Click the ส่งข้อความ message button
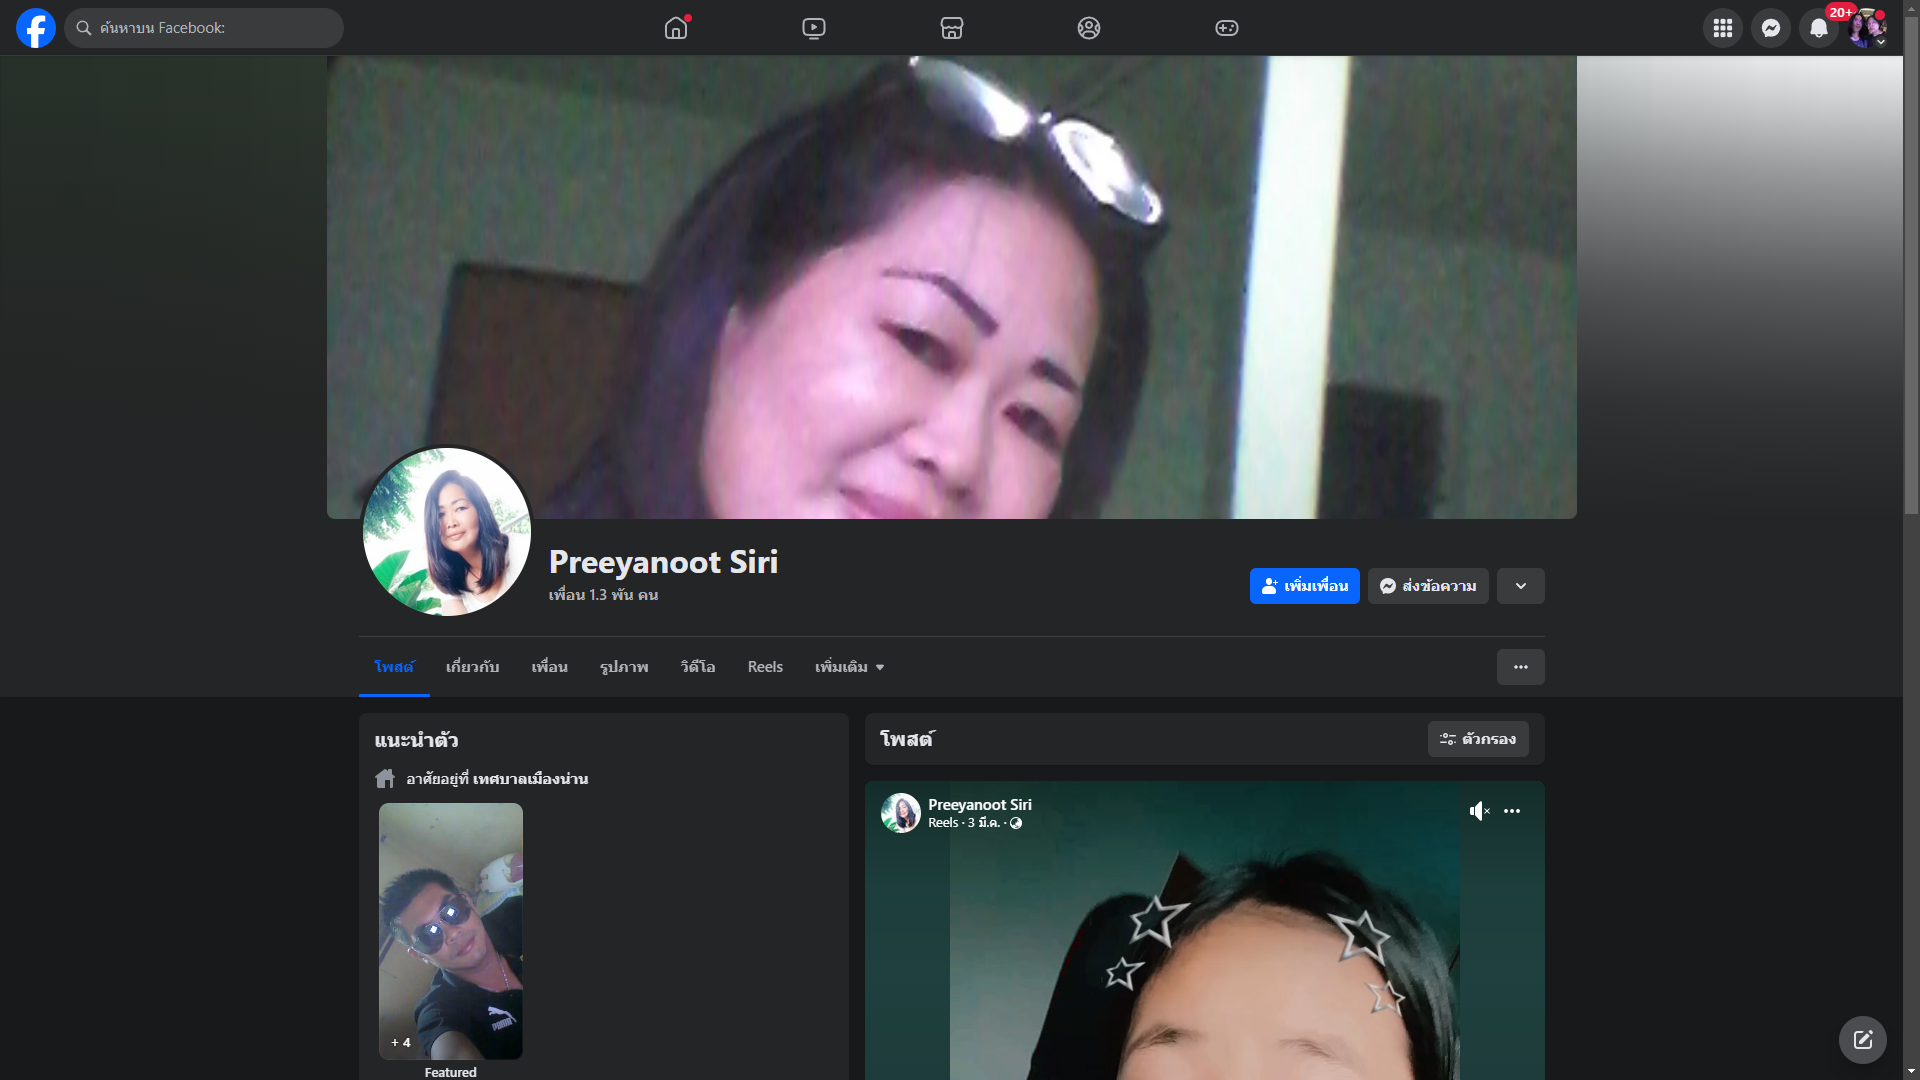 click(1428, 586)
